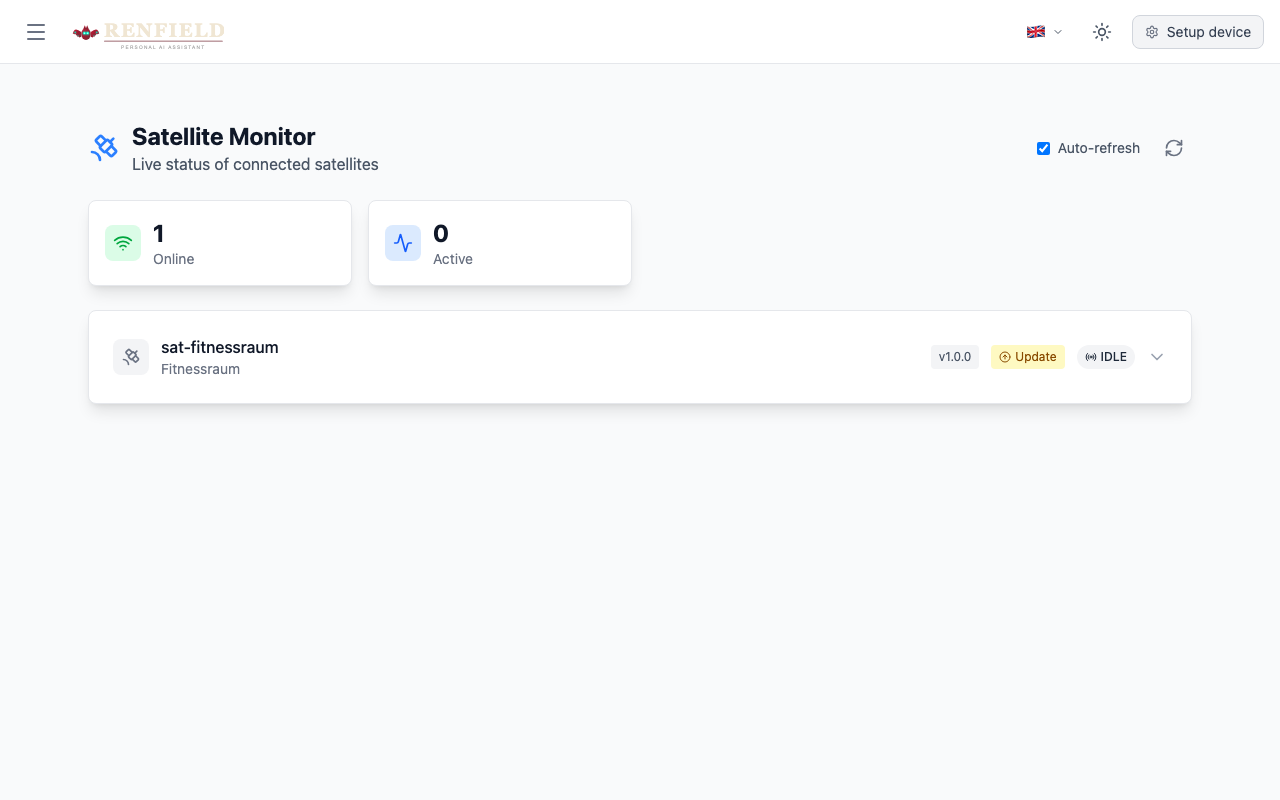Click the blue activity pulse icon
1280x800 pixels.
pyautogui.click(x=403, y=243)
